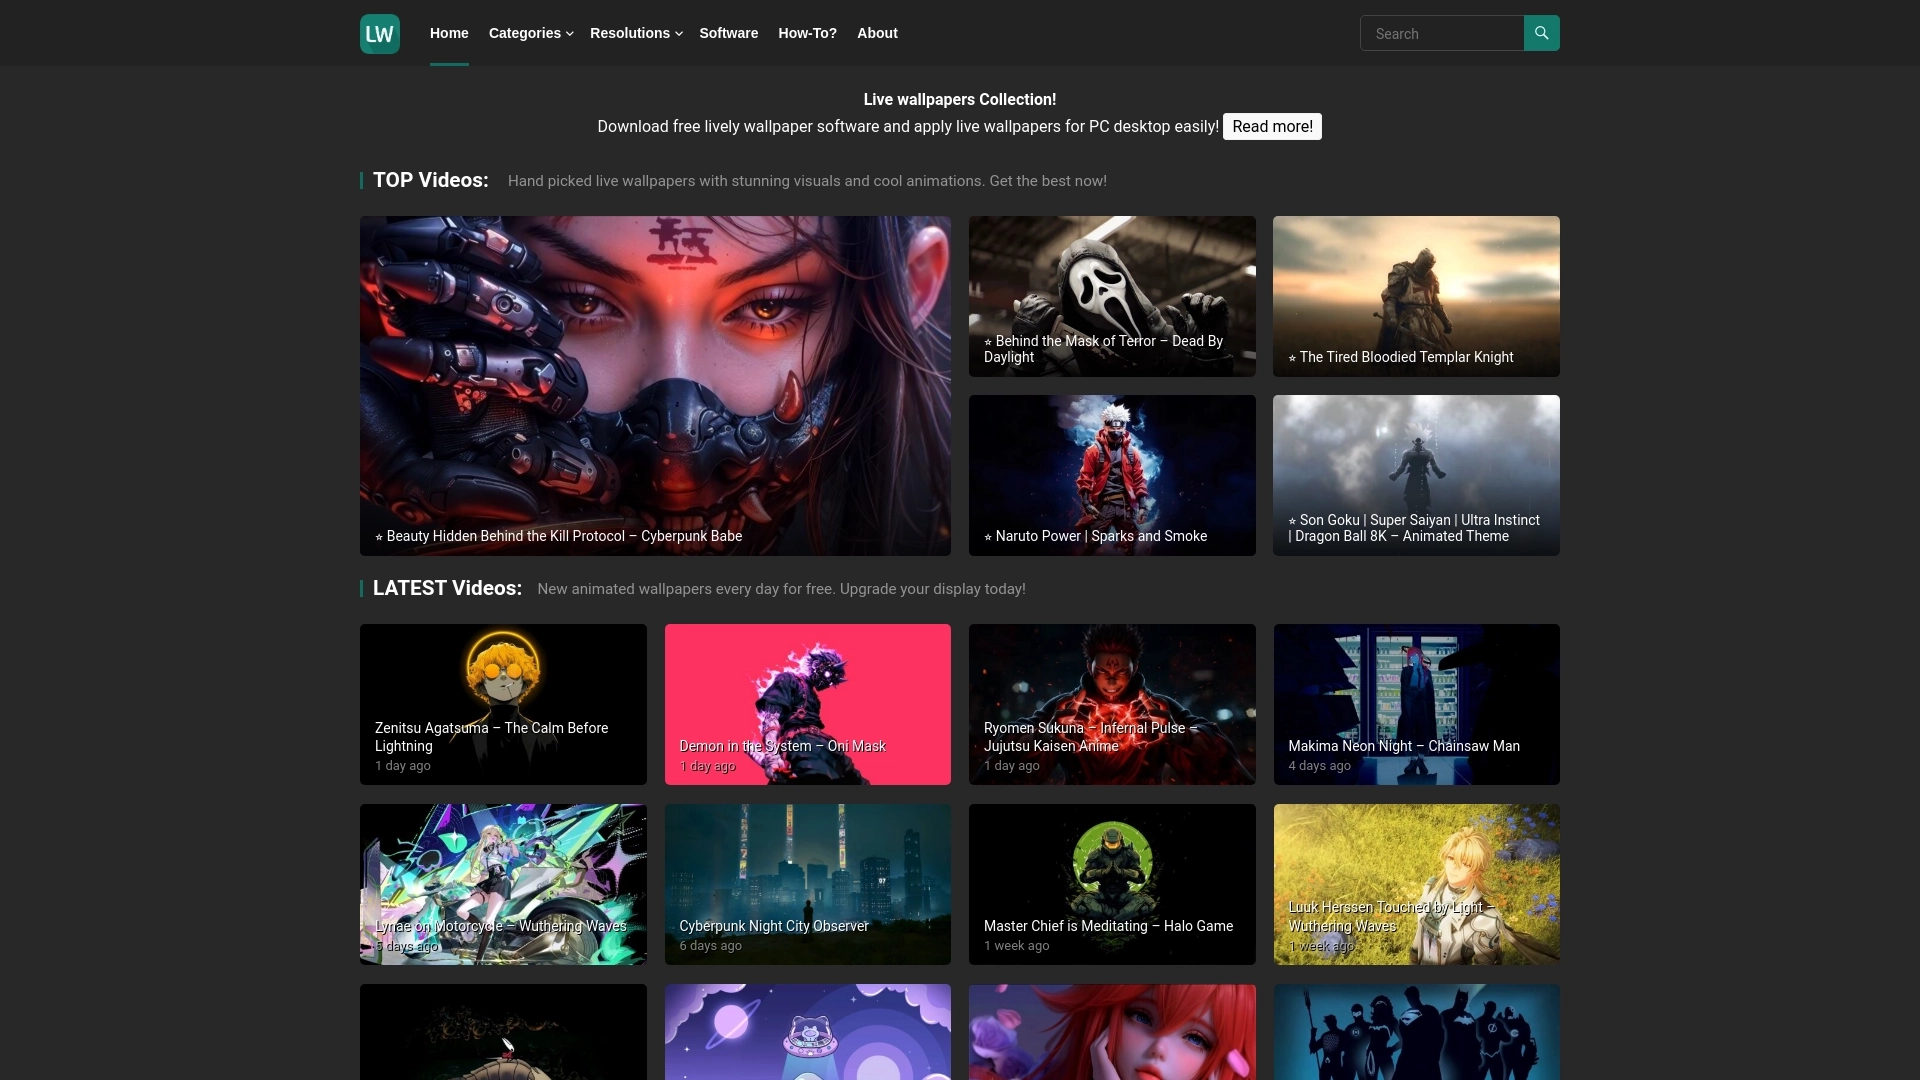Go to the Home tab
The height and width of the screenshot is (1080, 1920).
pos(449,33)
